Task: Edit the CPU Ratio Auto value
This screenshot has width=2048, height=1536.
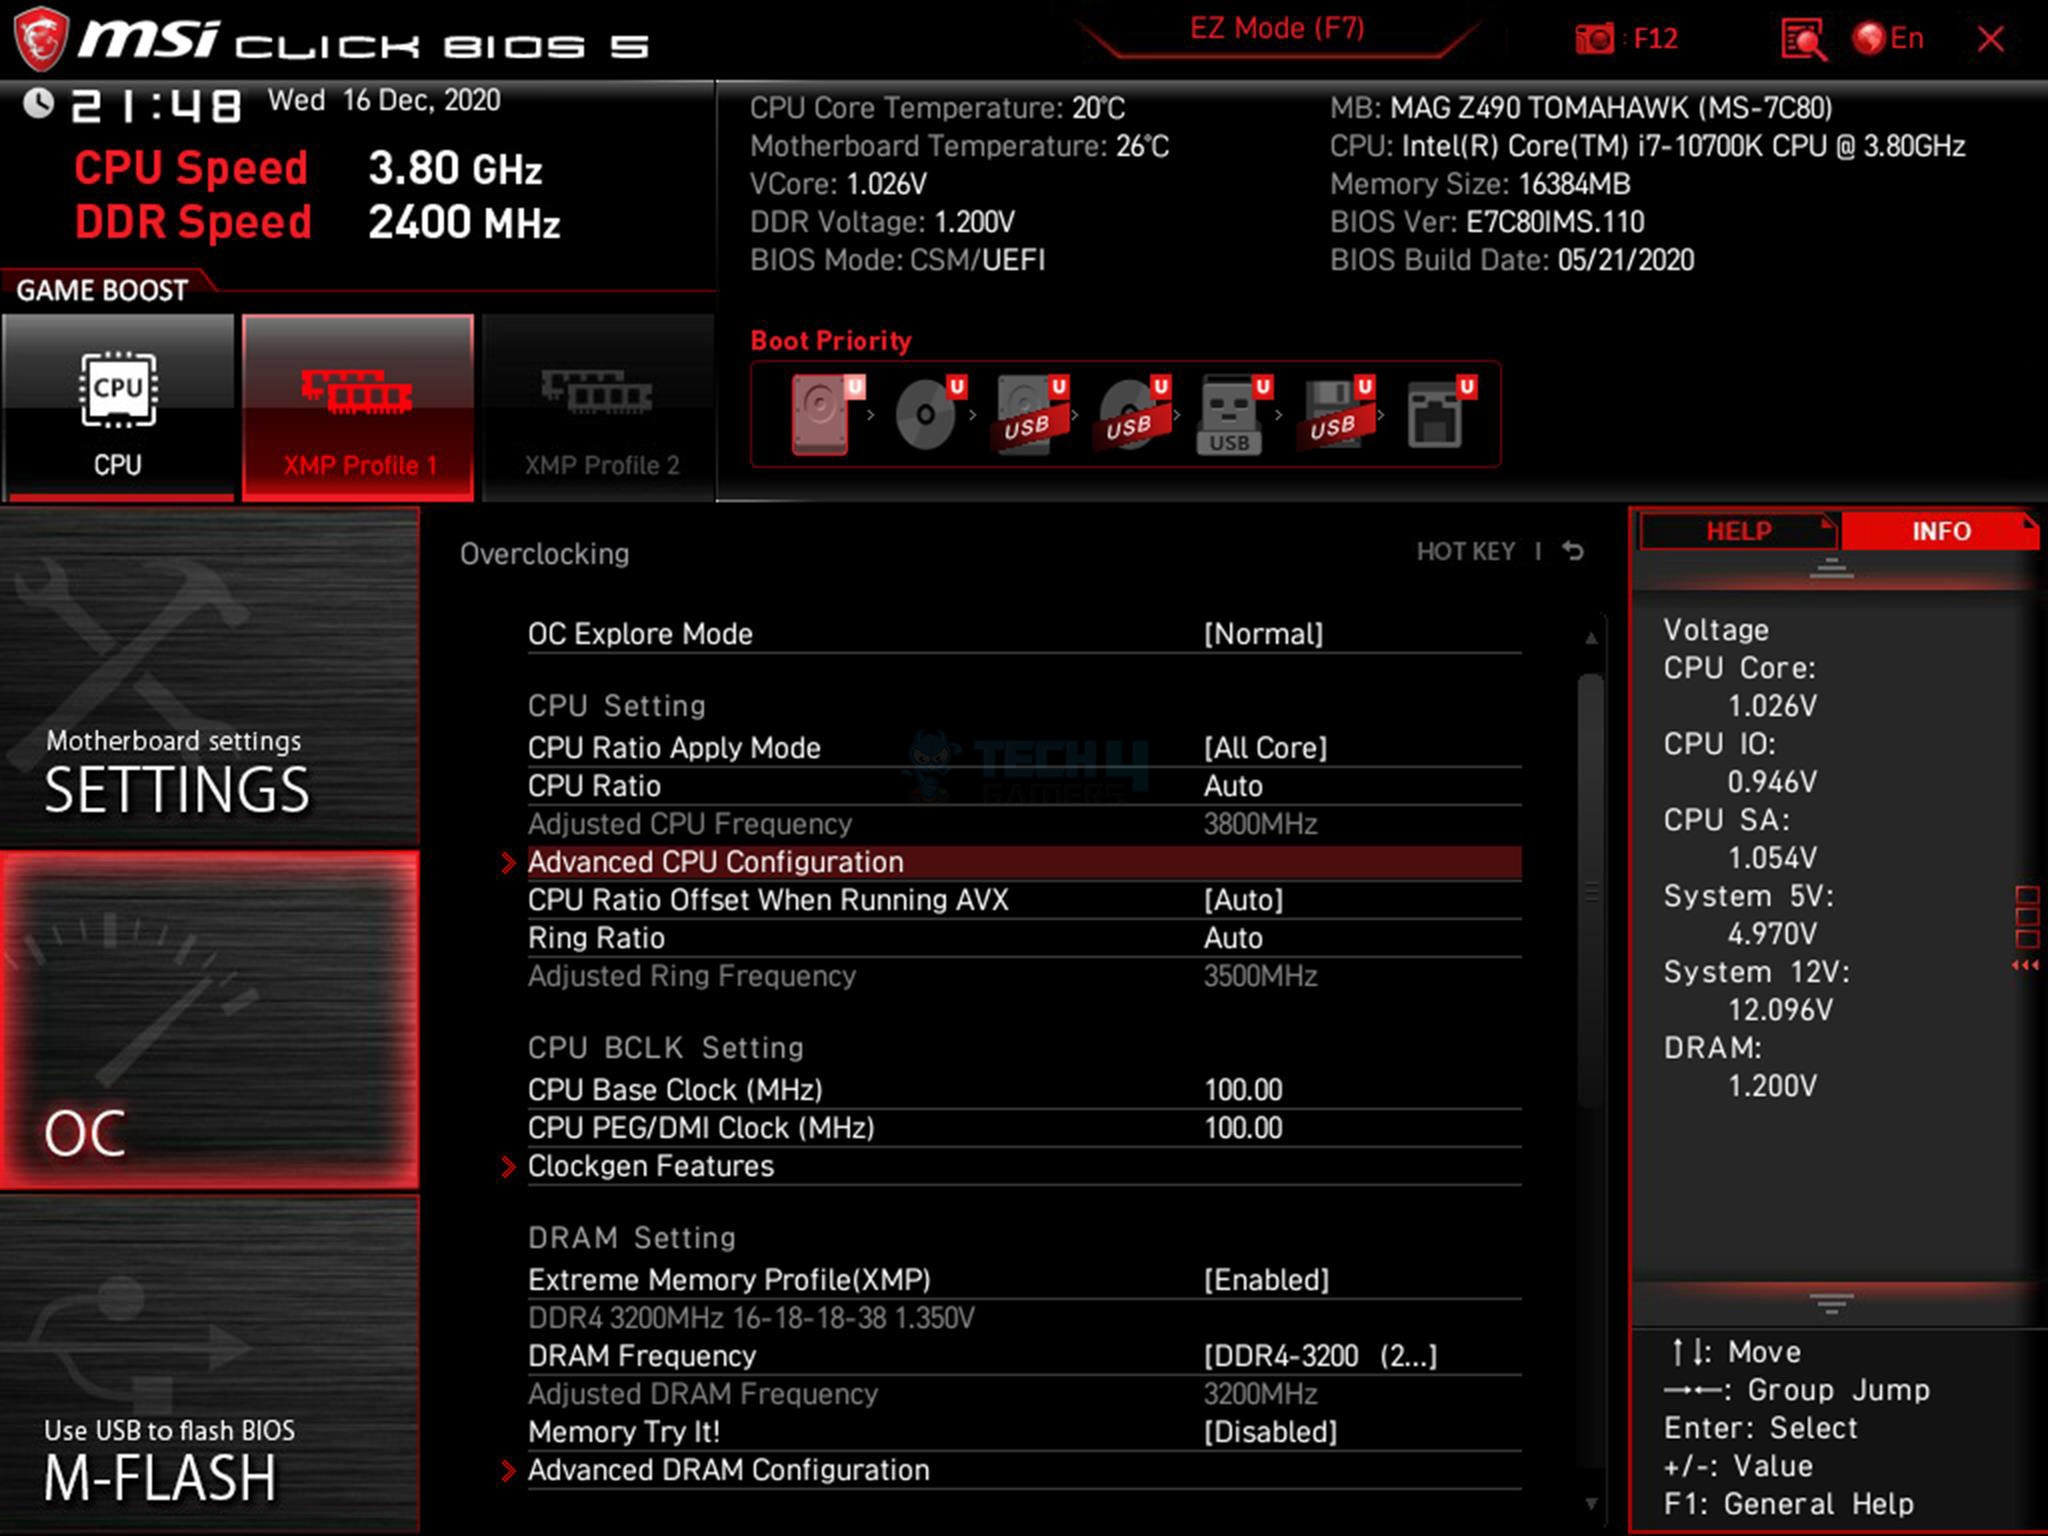Action: [x=1233, y=786]
